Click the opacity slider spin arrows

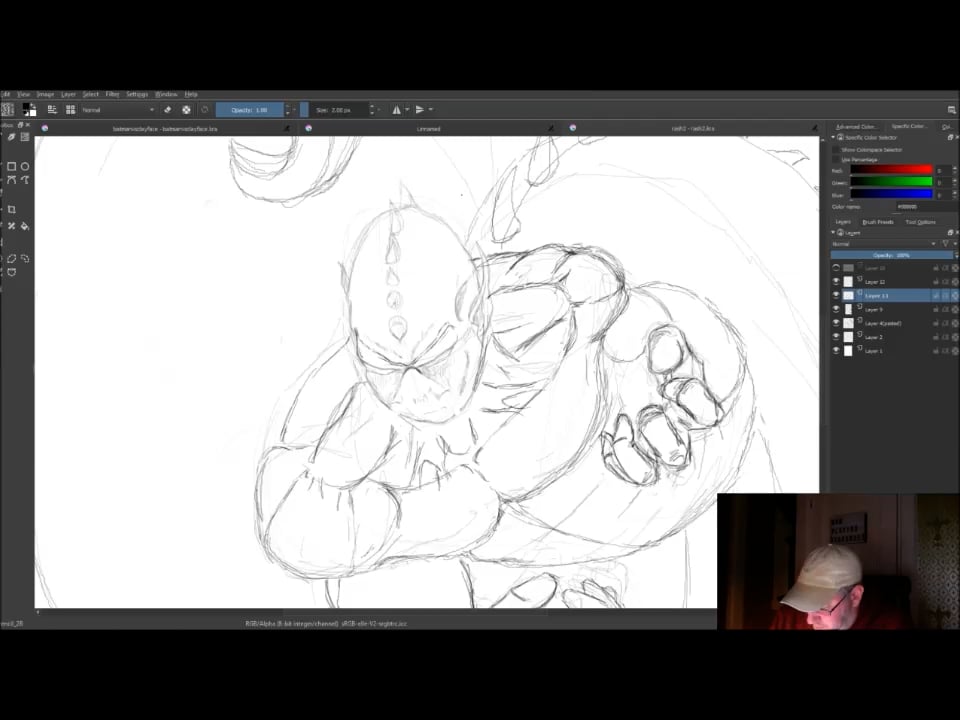click(288, 110)
